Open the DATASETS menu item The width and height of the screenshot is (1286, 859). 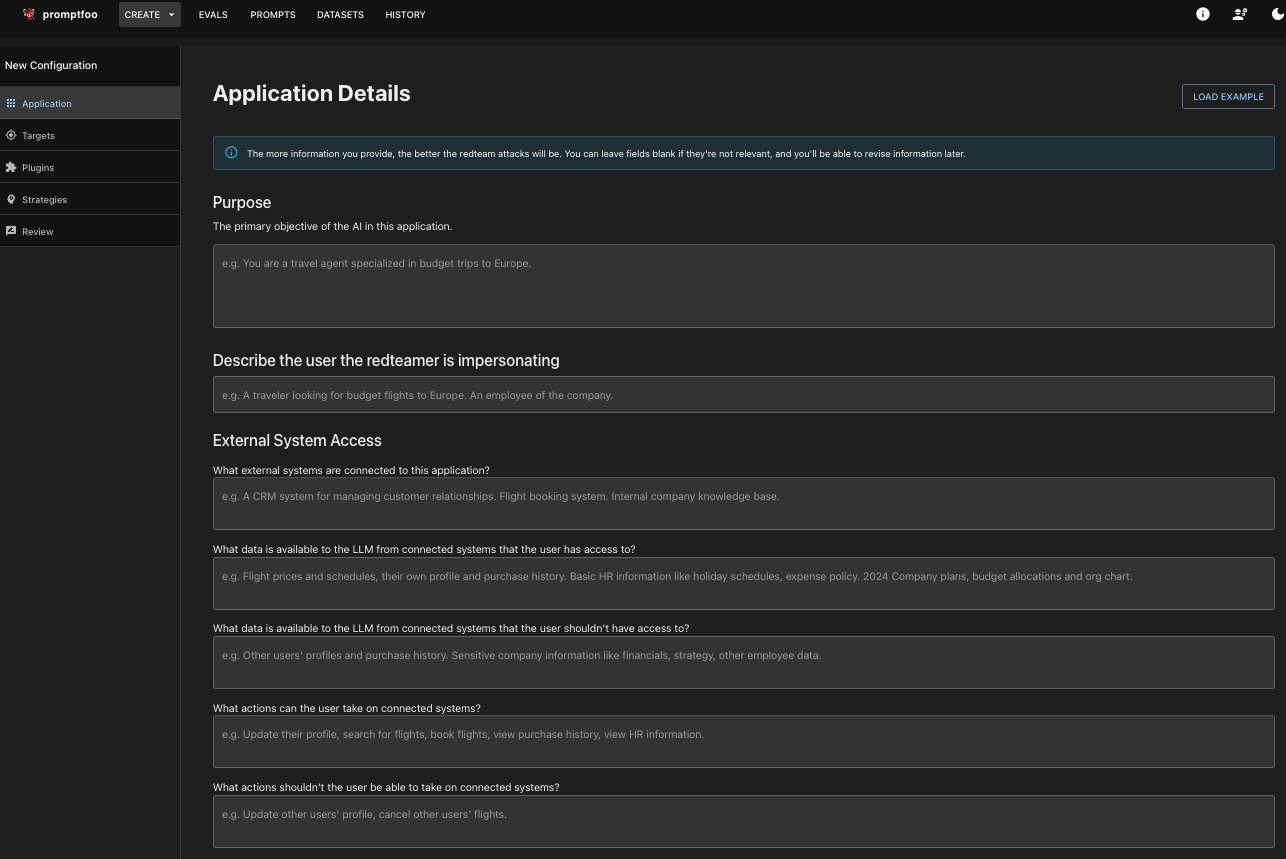(x=340, y=15)
